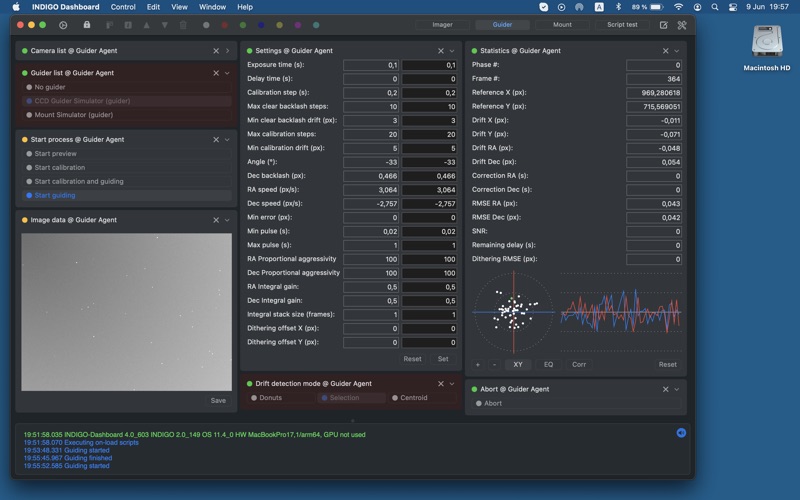Click the Wi-Fi icon in menu bar
The image size is (800, 500).
678,7
